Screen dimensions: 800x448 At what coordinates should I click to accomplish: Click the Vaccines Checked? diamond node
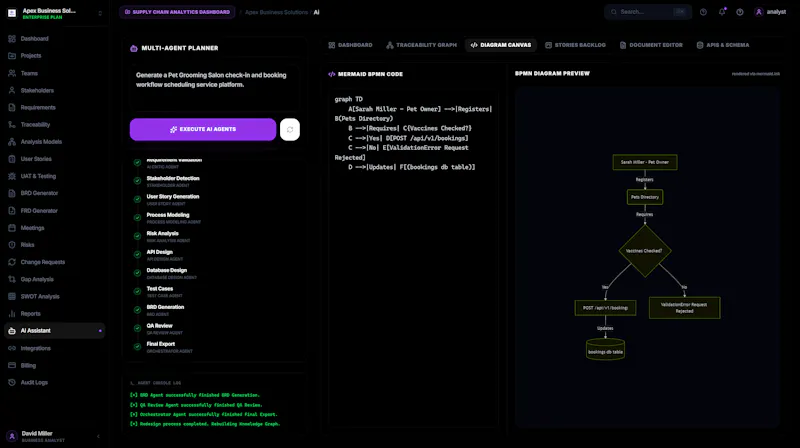[644, 251]
